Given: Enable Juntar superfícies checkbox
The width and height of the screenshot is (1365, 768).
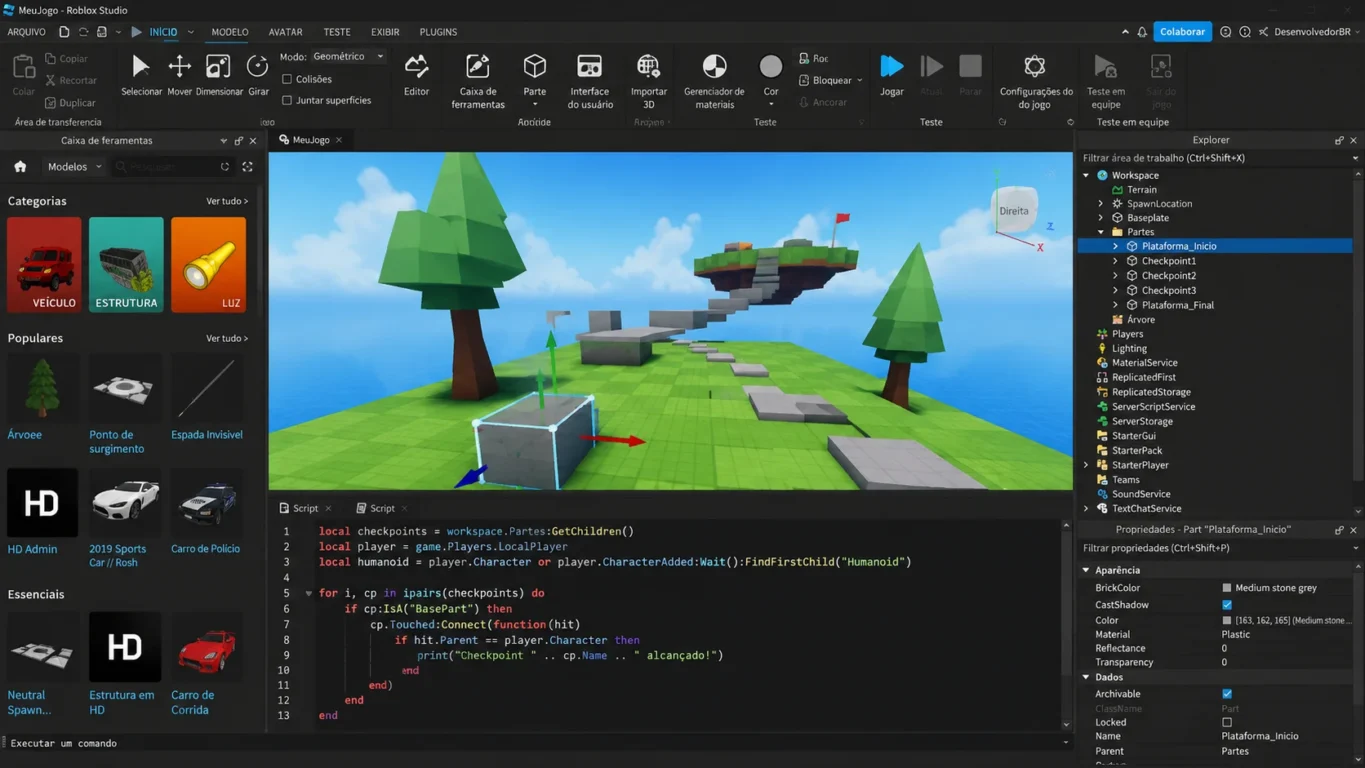Looking at the screenshot, I should point(287,100).
